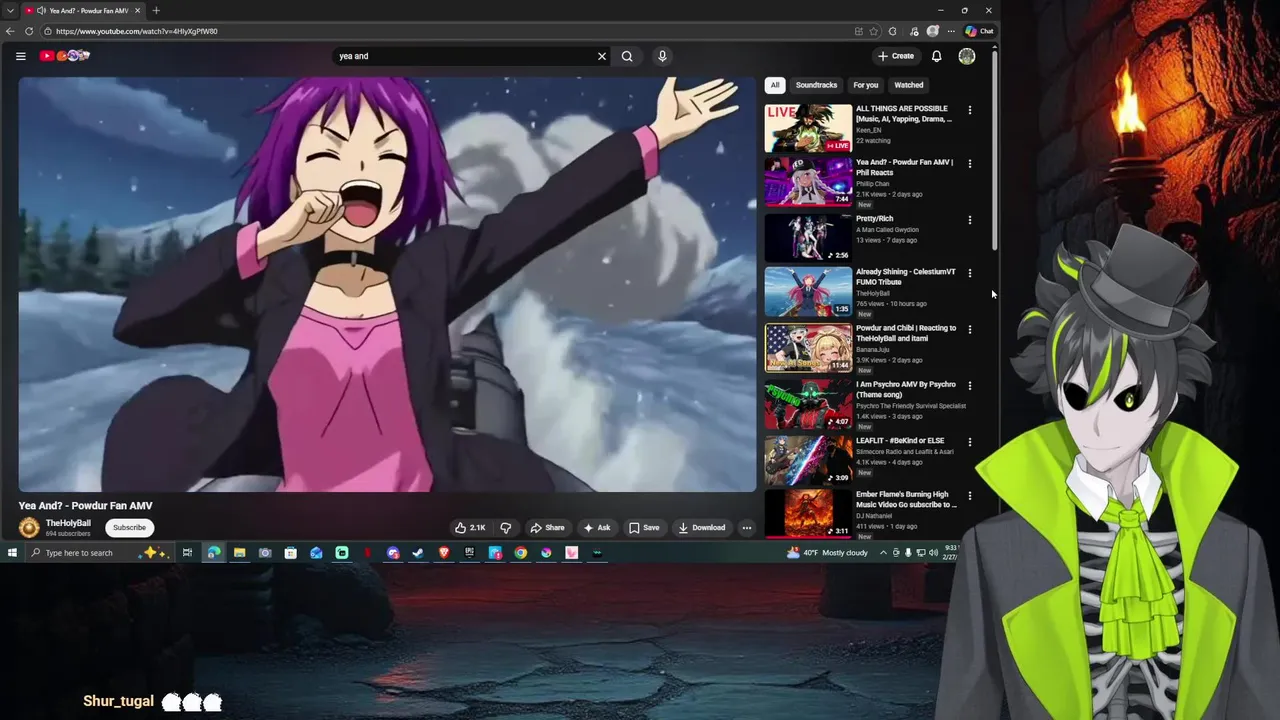Screen dimensions: 1280x720
Task: Open options for LEAFLIT video
Action: pos(969,442)
